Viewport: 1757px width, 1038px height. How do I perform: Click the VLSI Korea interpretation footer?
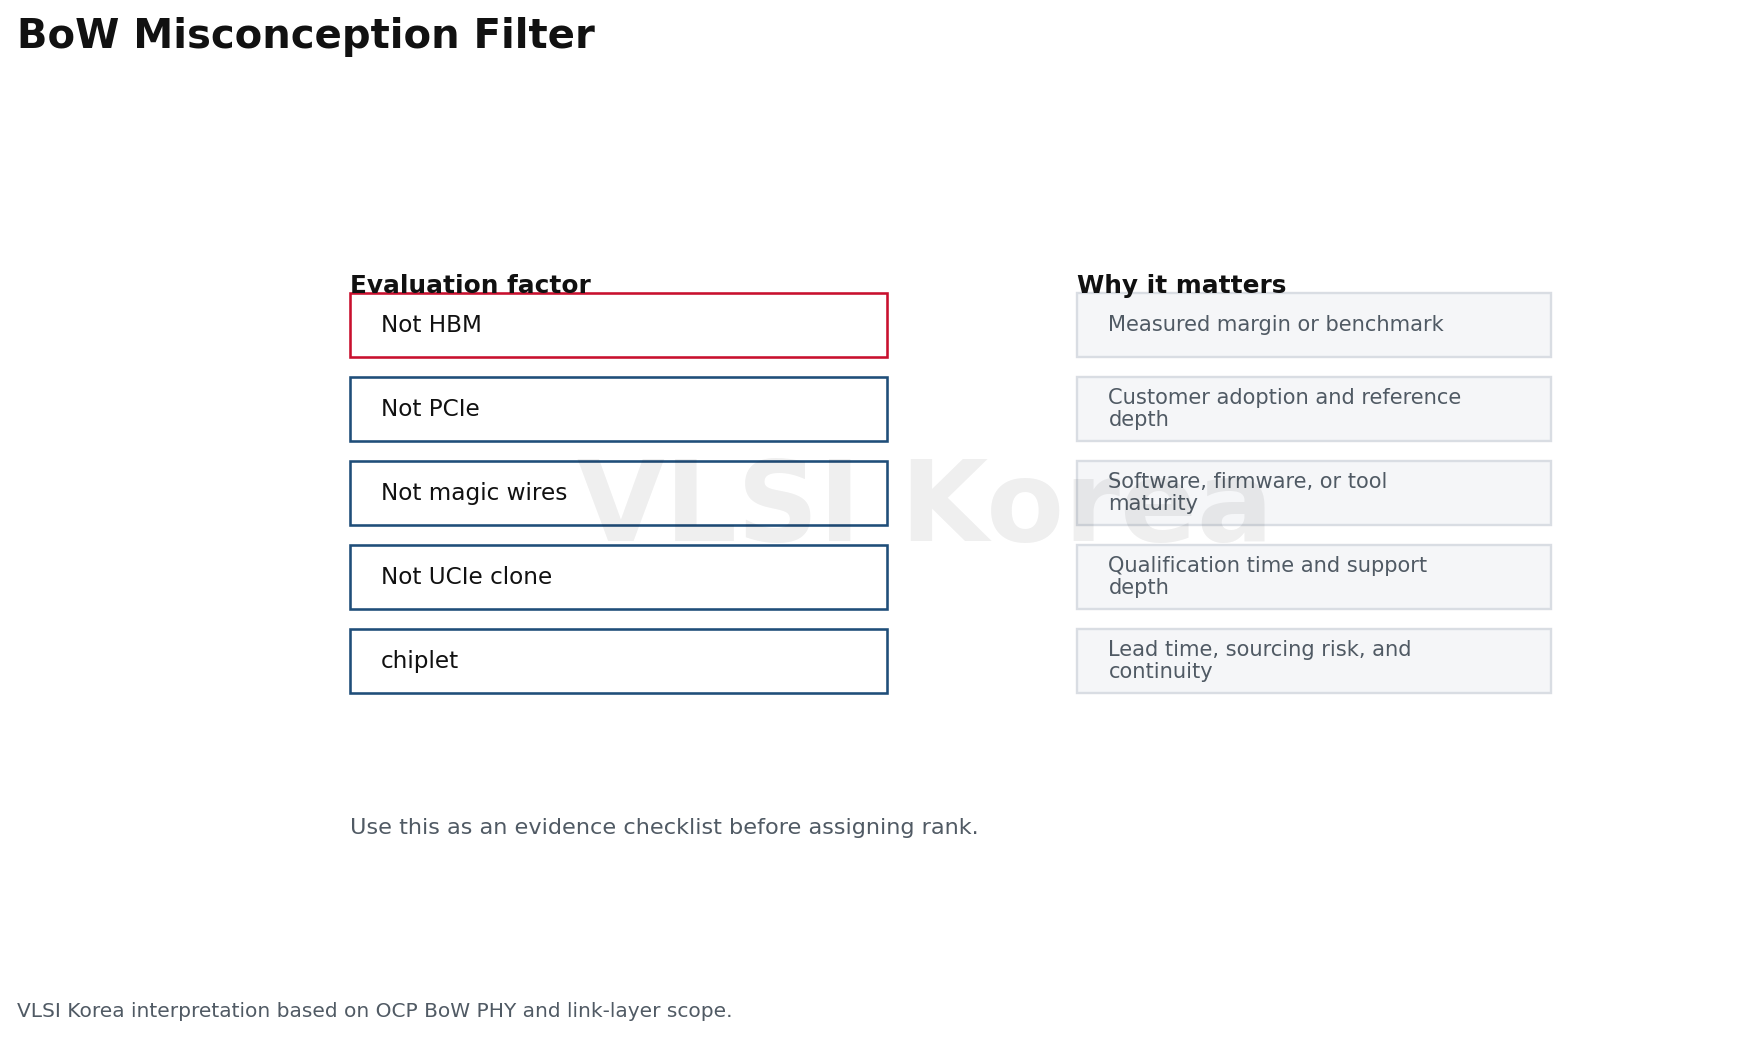click(374, 1011)
